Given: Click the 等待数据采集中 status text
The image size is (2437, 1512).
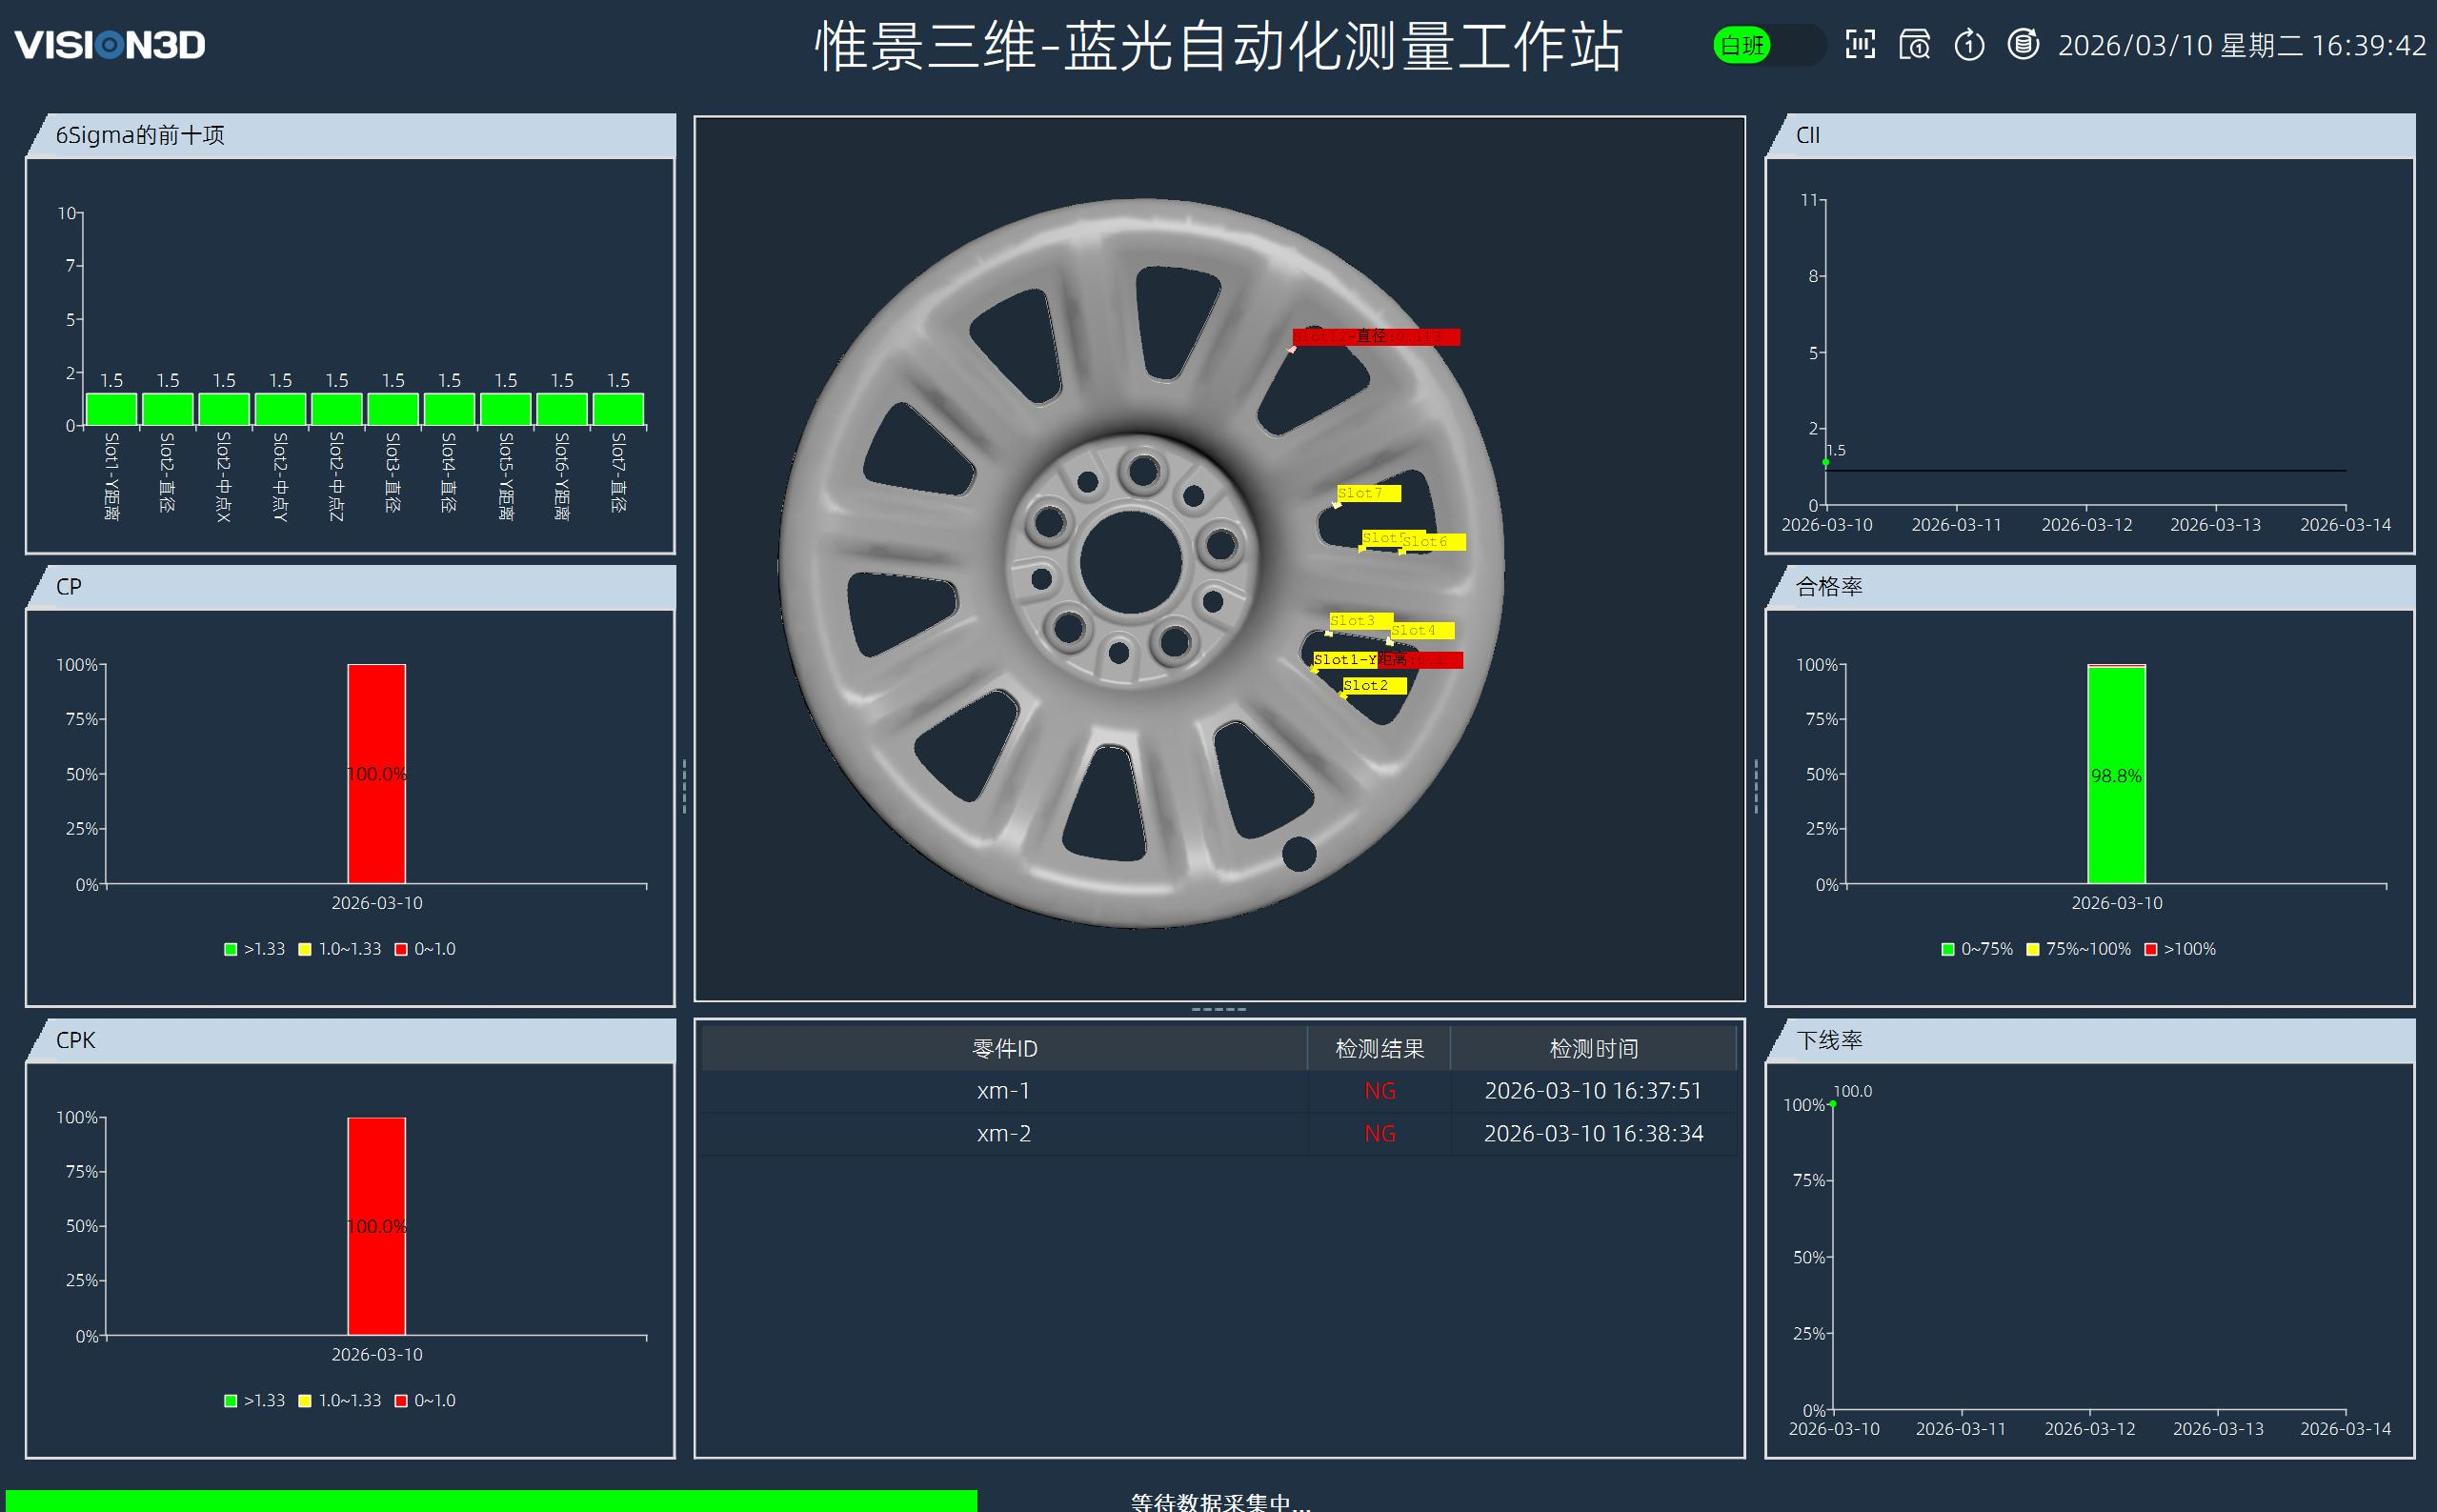Looking at the screenshot, I should pos(1220,1502).
